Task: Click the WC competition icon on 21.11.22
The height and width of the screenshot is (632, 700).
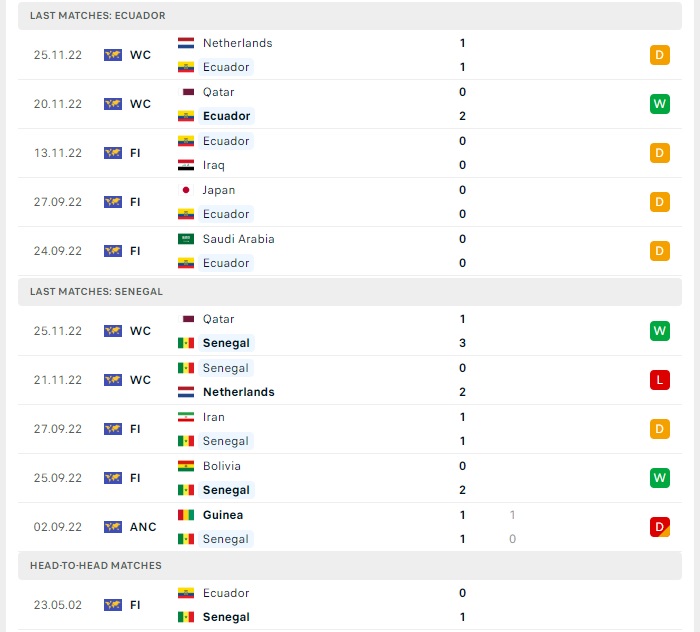Action: 112,380
